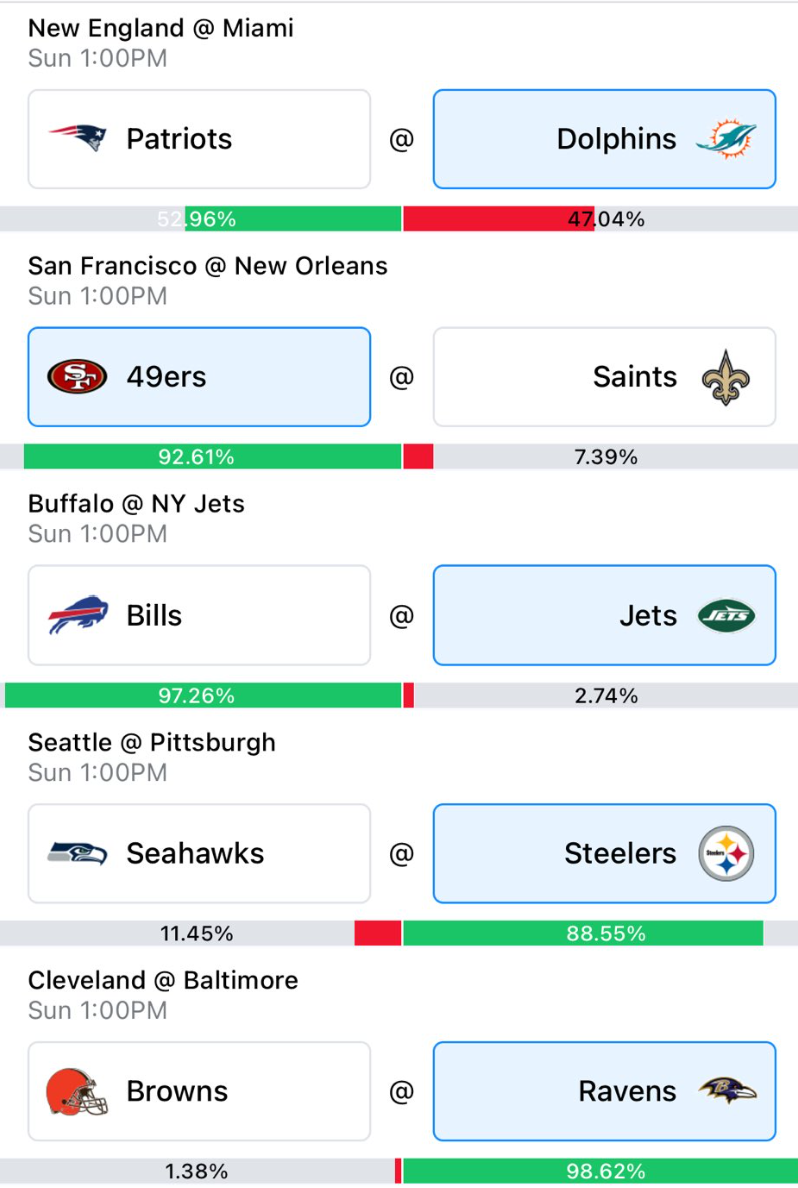798x1188 pixels.
Task: Pick Seahawks to win
Action: click(199, 853)
